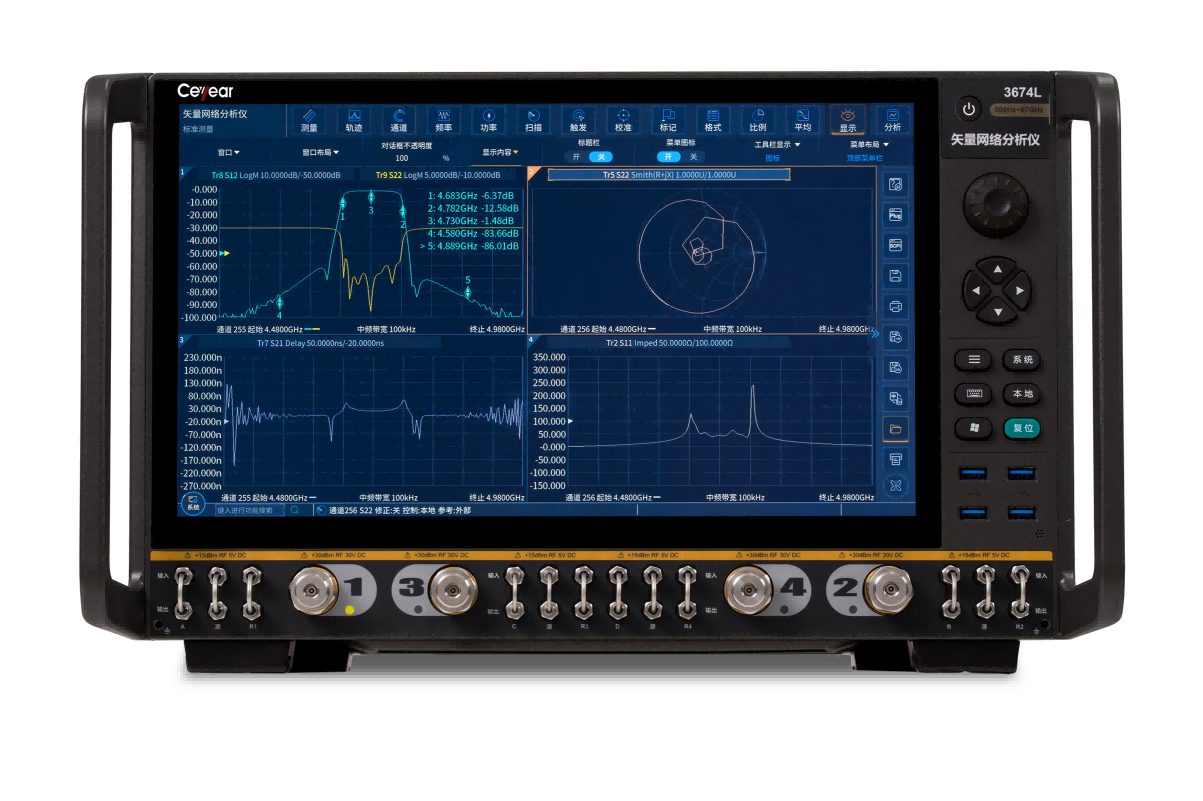Switch 标题栏 toggle to 关 option
The width and height of the screenshot is (1203, 801).
coord(600,157)
